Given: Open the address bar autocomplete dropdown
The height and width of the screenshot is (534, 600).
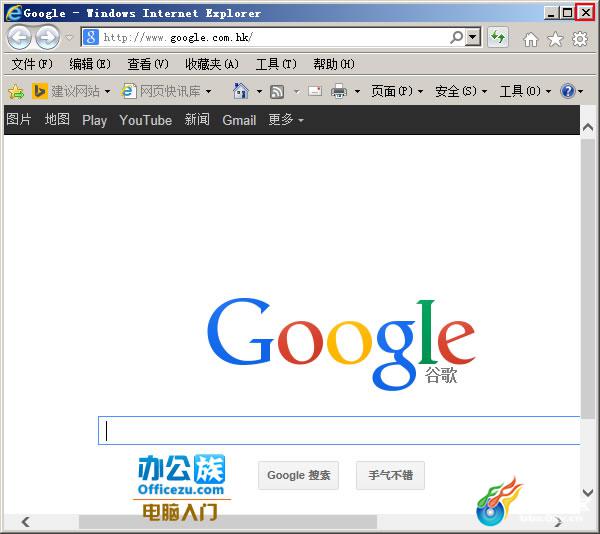Looking at the screenshot, I should 473,37.
